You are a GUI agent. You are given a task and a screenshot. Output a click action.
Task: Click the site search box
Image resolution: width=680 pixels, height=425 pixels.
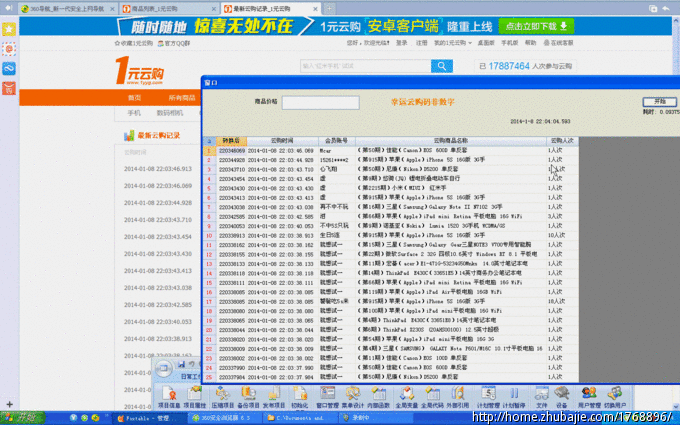(366, 66)
